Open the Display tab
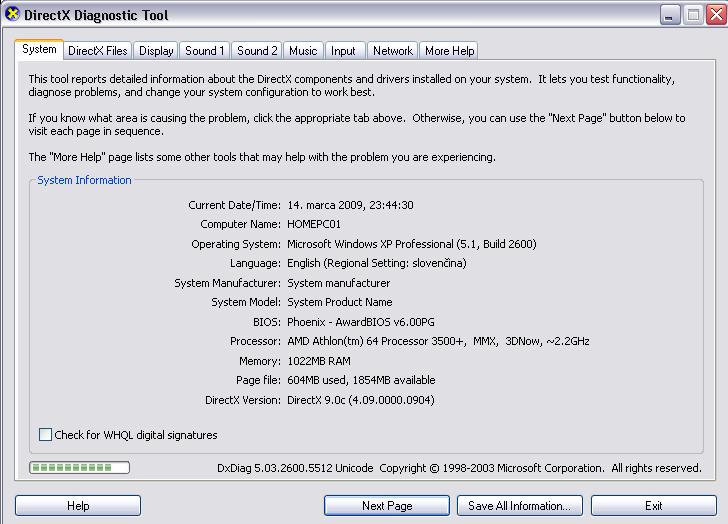This screenshot has height=524, width=728. (x=156, y=51)
